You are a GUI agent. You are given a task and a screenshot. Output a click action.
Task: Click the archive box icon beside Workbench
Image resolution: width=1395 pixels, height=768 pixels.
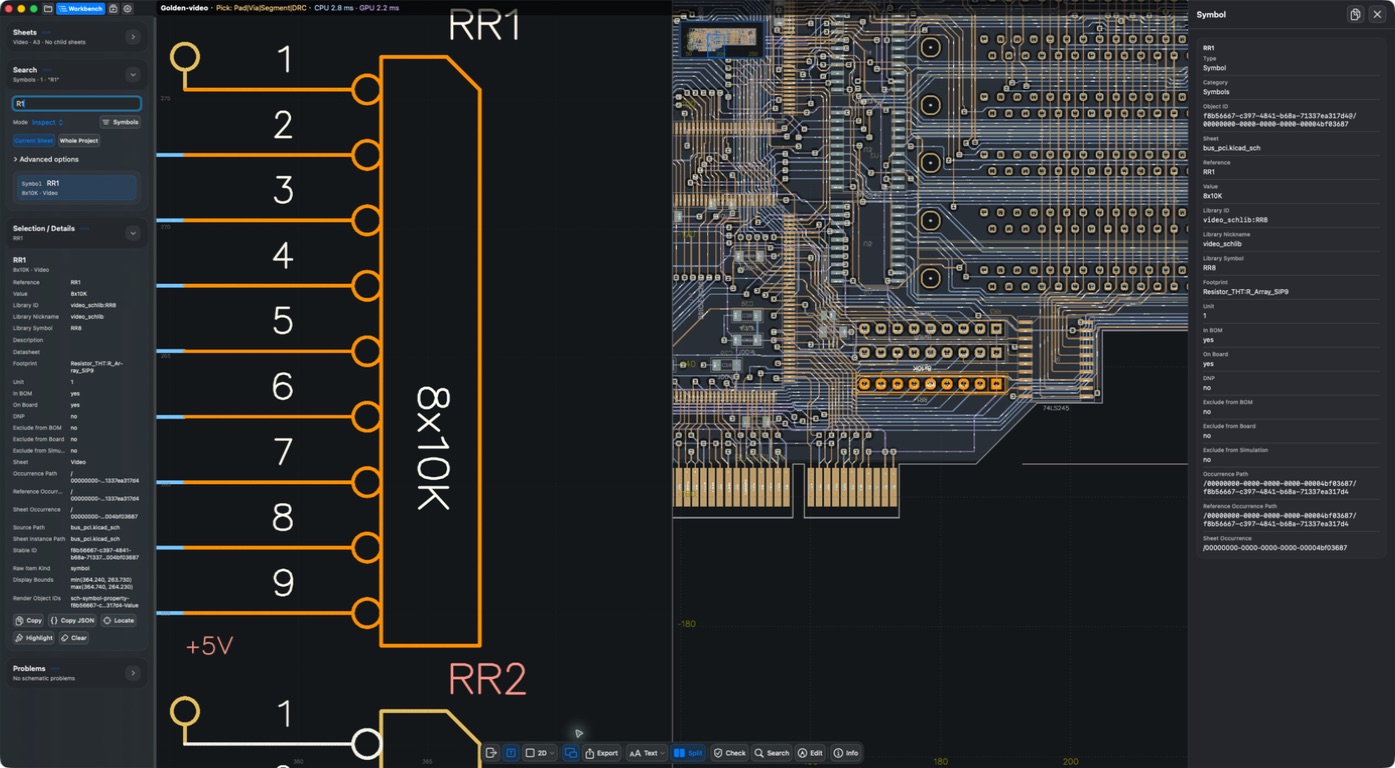point(113,8)
